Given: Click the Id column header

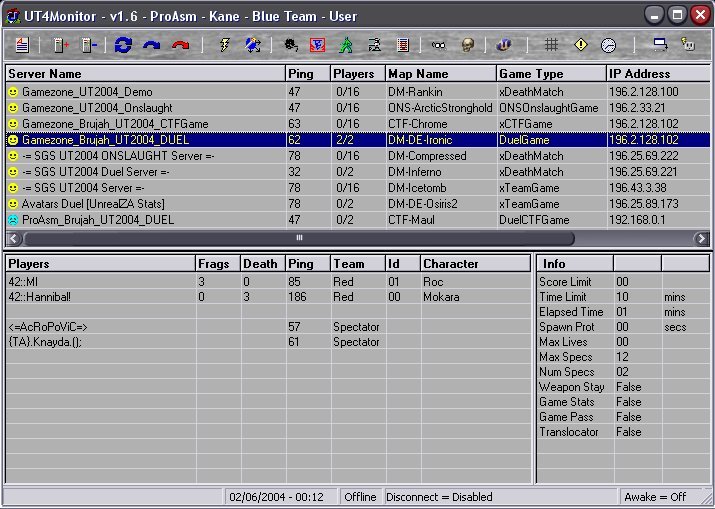Looking at the screenshot, I should (403, 264).
